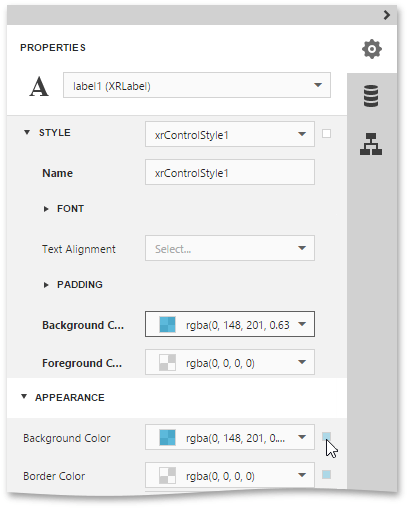Collapse the STYLE section
The image size is (410, 511).
[27, 132]
